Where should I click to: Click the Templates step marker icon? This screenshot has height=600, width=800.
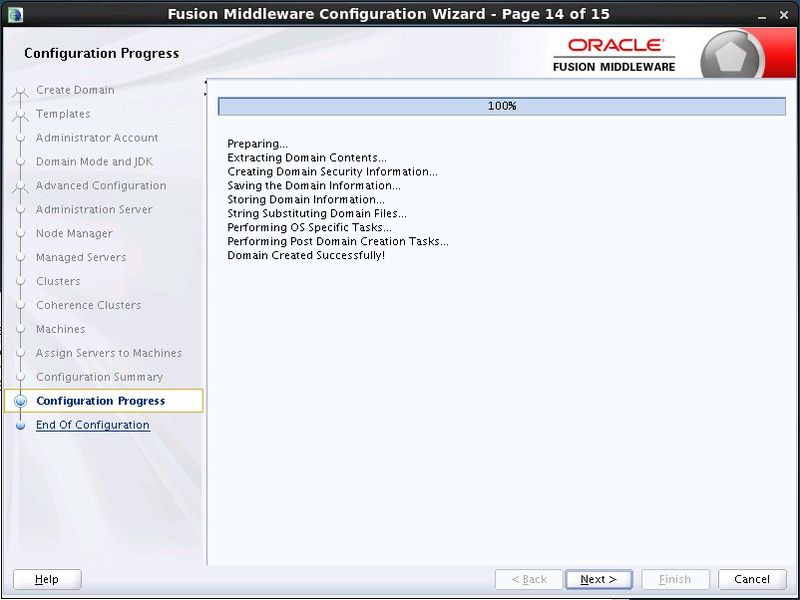point(20,115)
